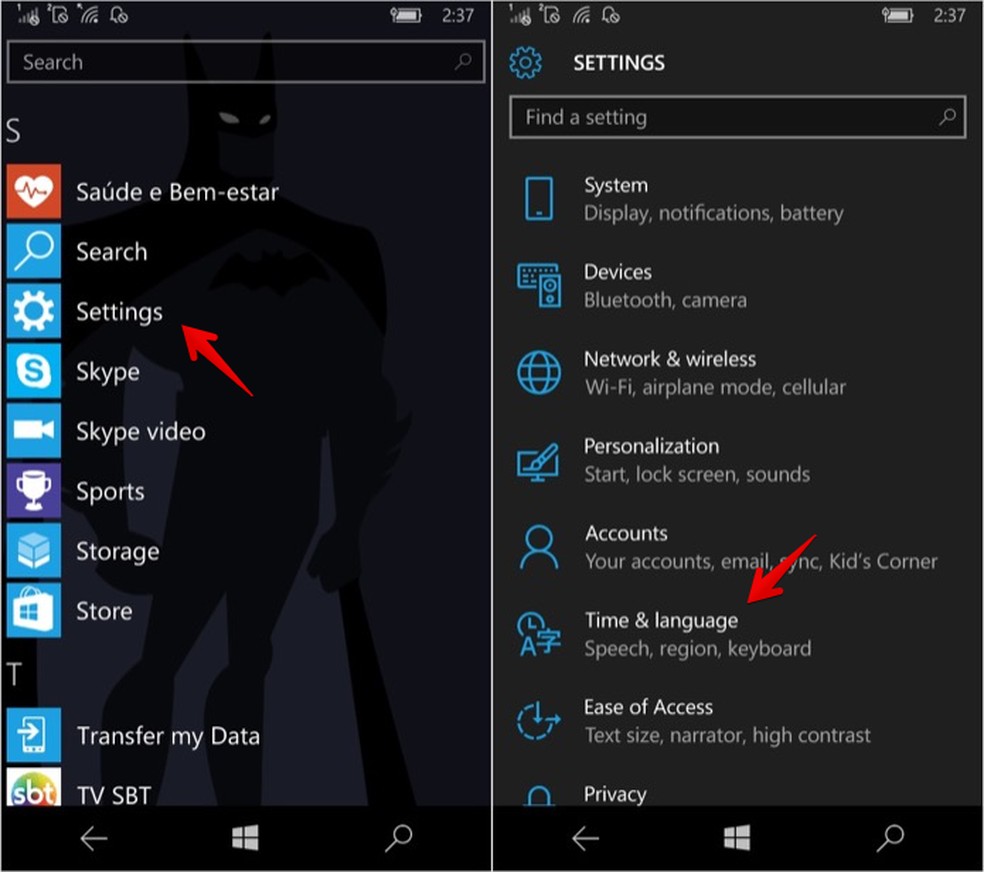
Task: Select Store in the app list
Action: (104, 611)
